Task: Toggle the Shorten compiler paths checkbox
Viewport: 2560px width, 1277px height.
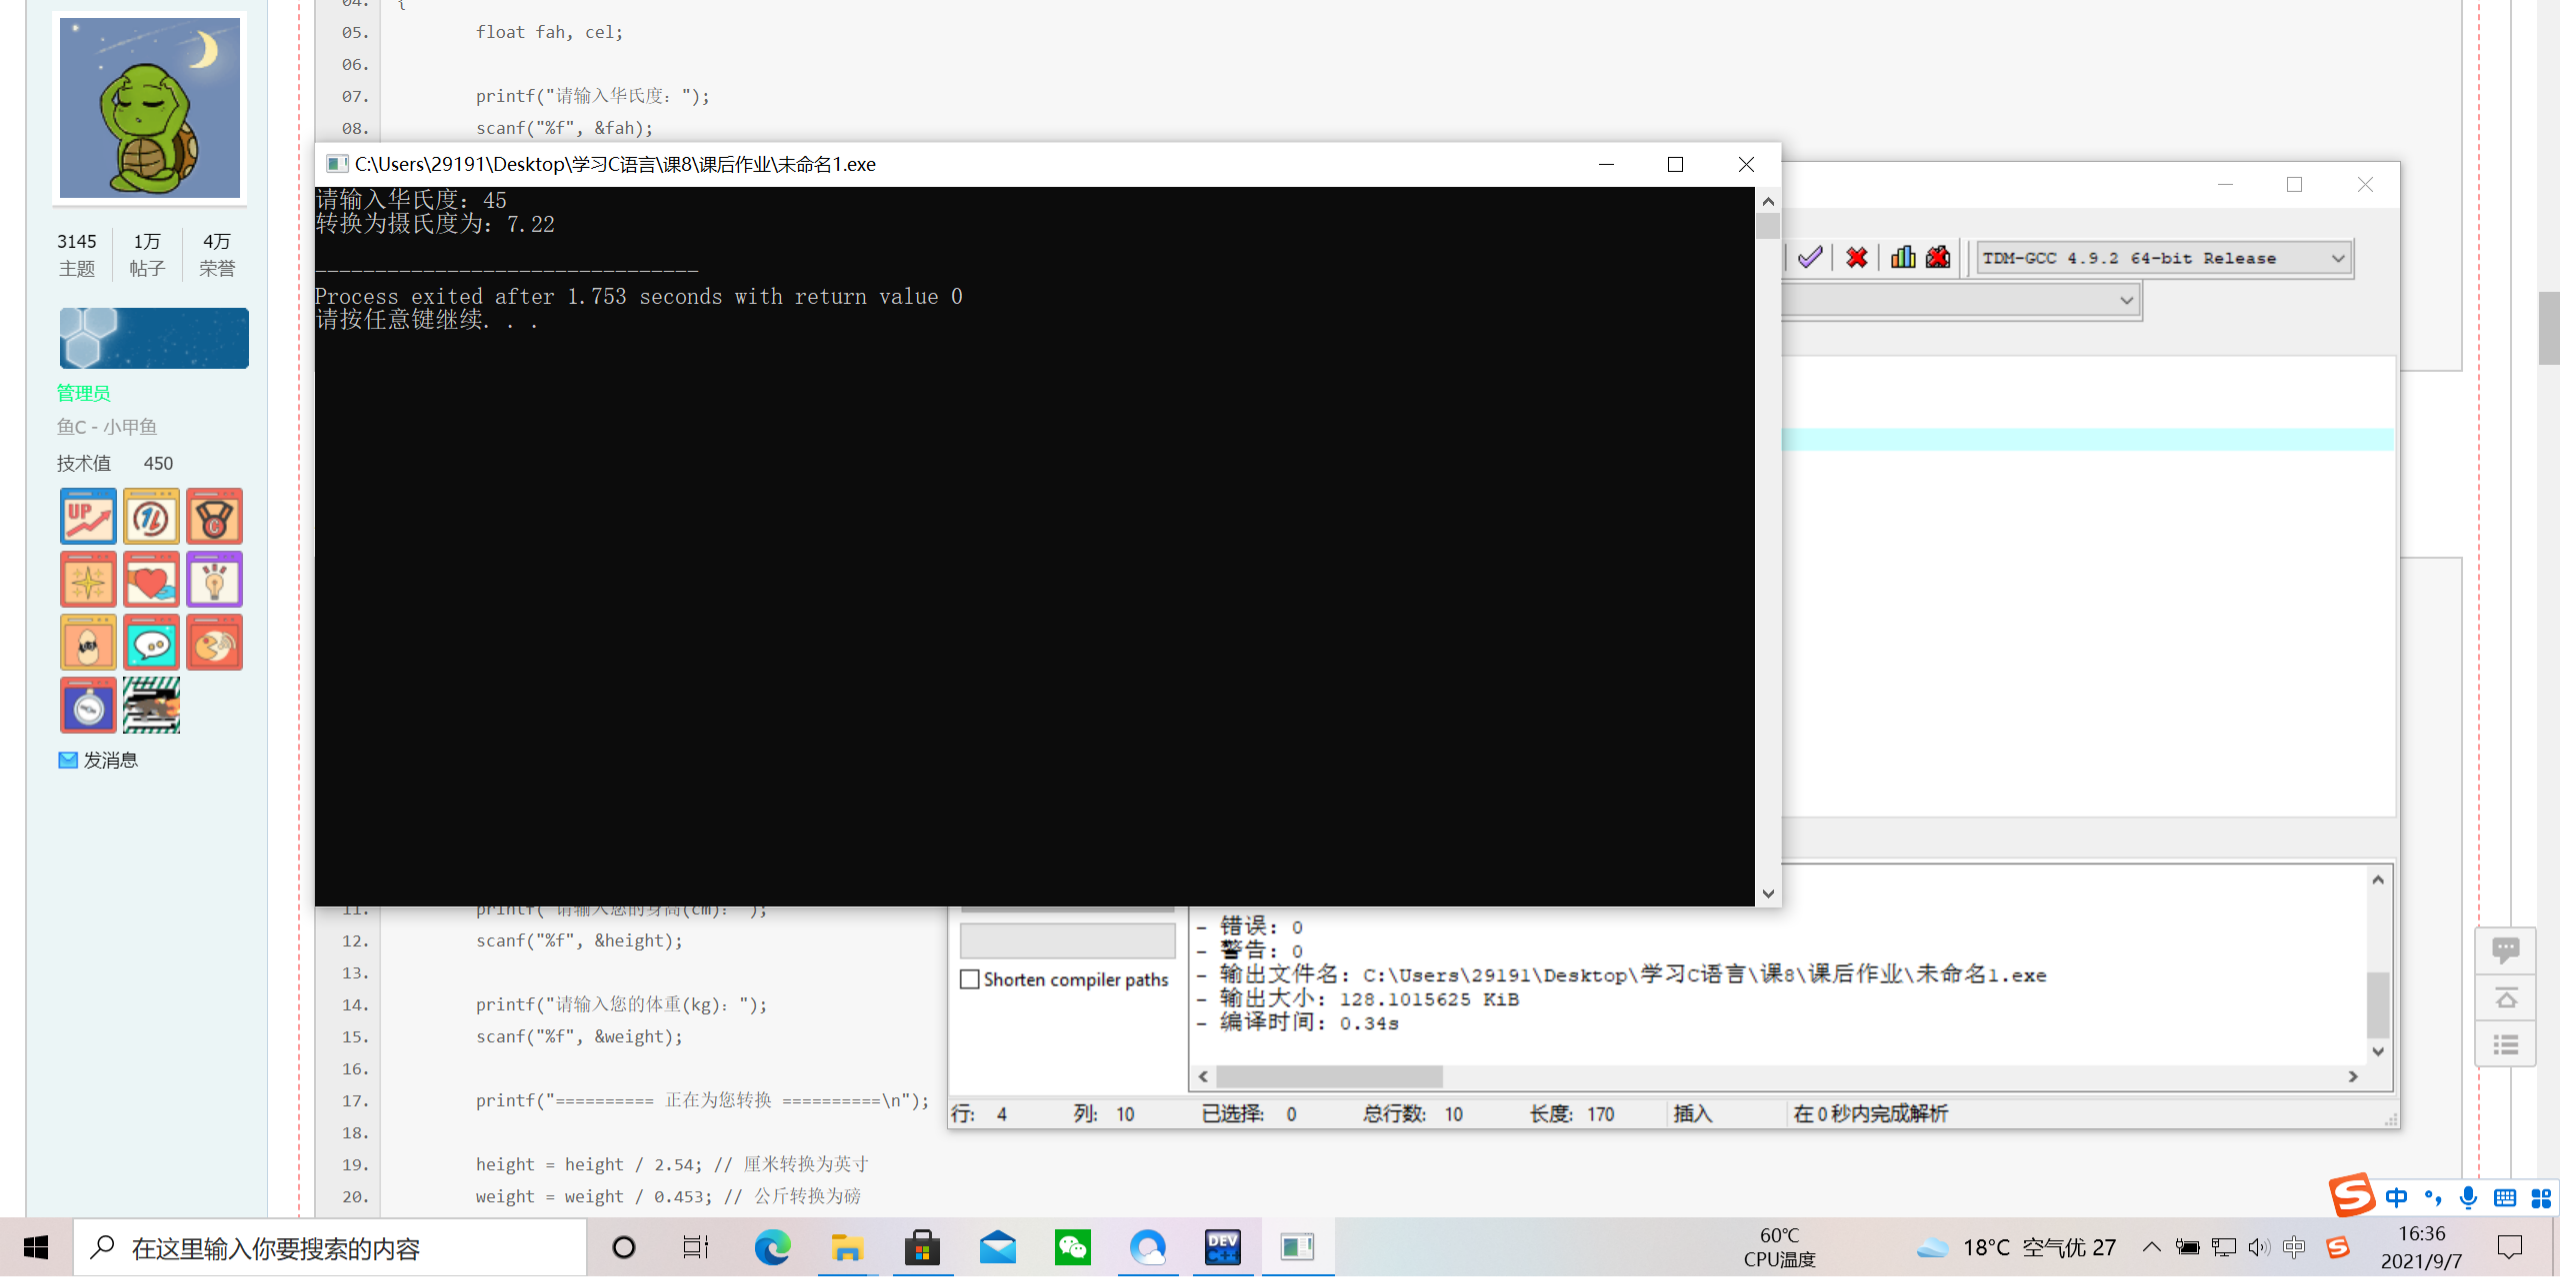Action: pos(969,980)
